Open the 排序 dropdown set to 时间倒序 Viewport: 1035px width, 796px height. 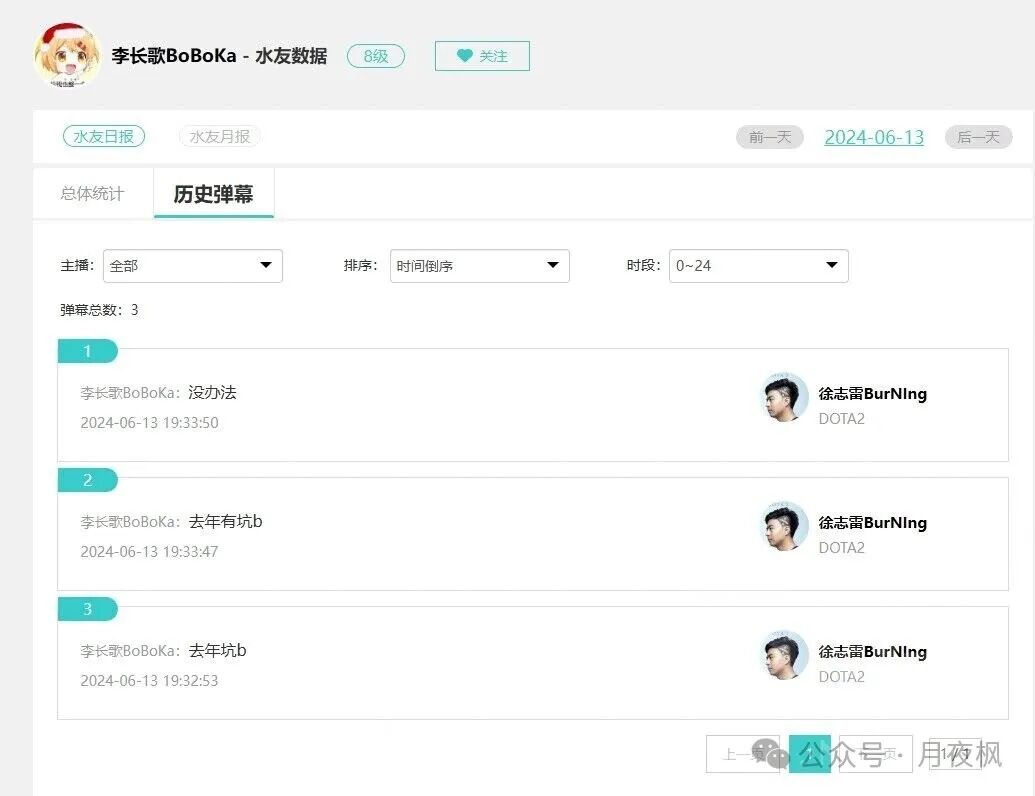[x=480, y=266]
